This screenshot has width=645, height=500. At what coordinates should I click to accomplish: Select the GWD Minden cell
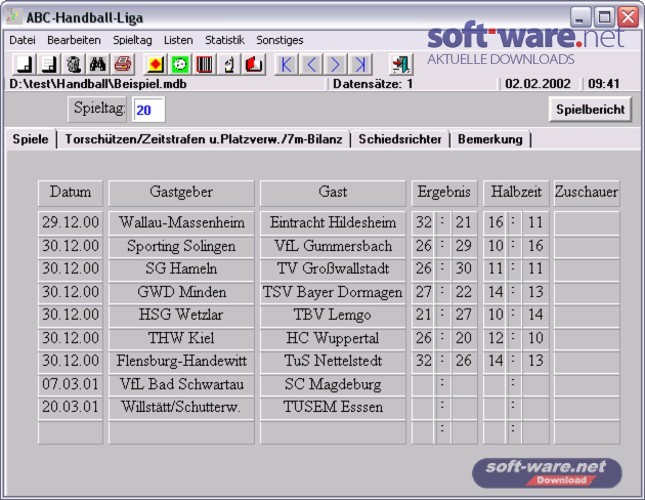(181, 292)
